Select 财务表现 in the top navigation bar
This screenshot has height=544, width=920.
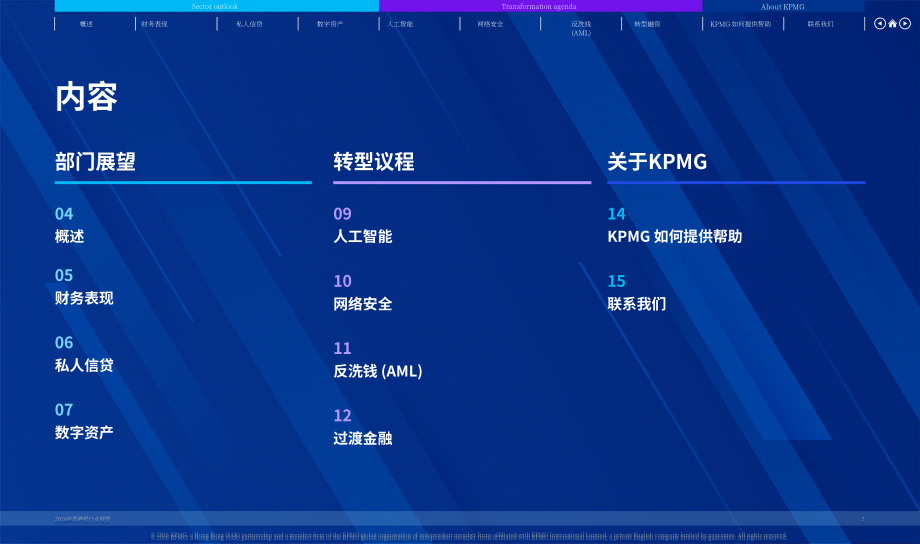154,24
